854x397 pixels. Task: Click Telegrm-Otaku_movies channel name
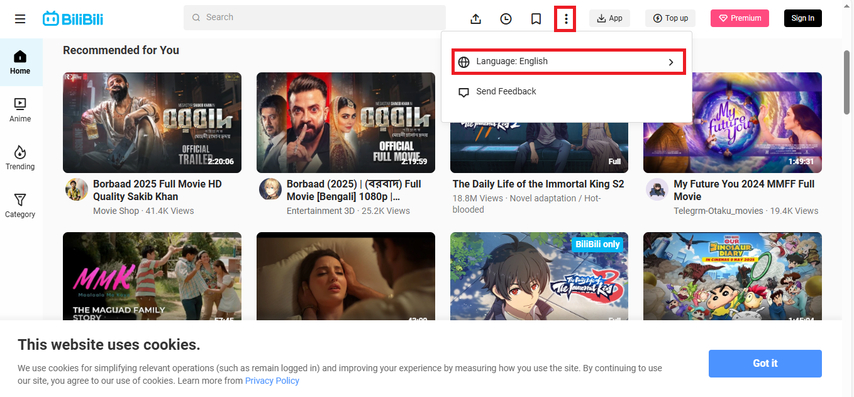coord(718,211)
